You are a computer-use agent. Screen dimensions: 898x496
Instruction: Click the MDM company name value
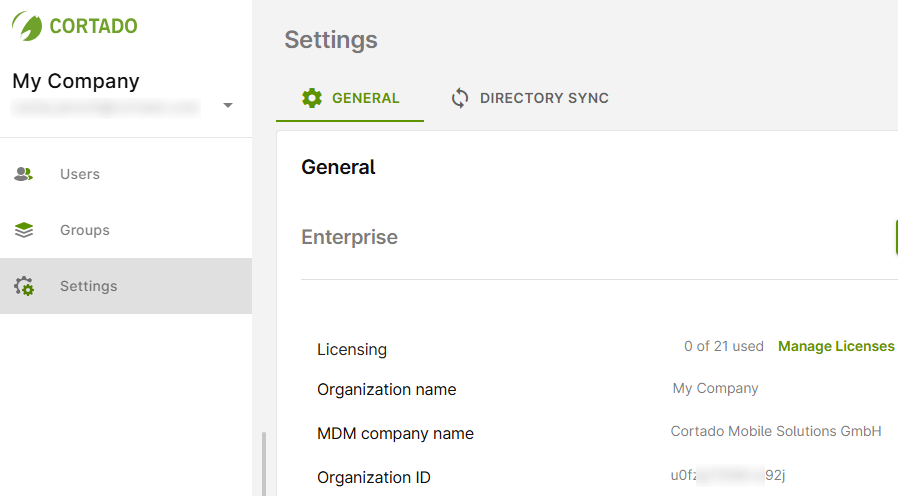[x=776, y=431]
